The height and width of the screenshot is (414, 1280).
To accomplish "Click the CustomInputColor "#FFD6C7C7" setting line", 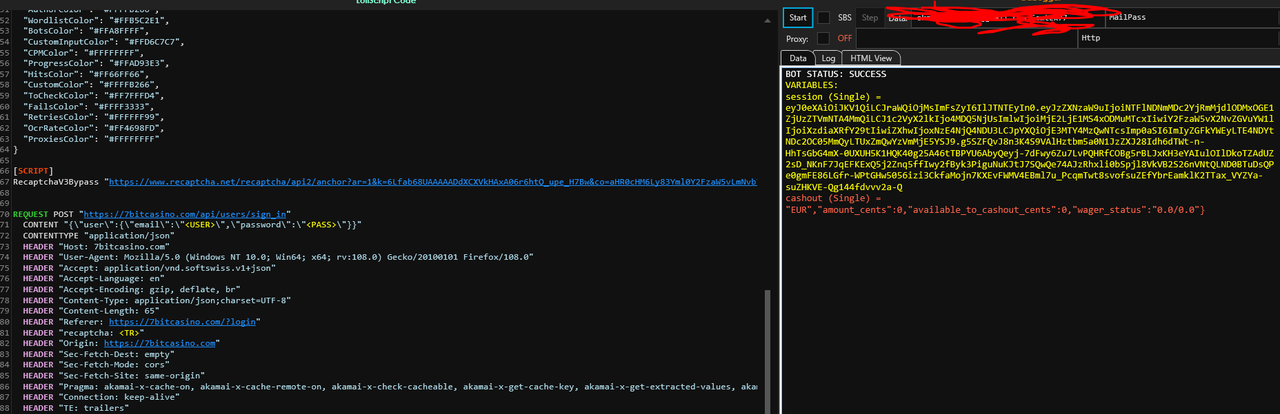I will 105,42.
